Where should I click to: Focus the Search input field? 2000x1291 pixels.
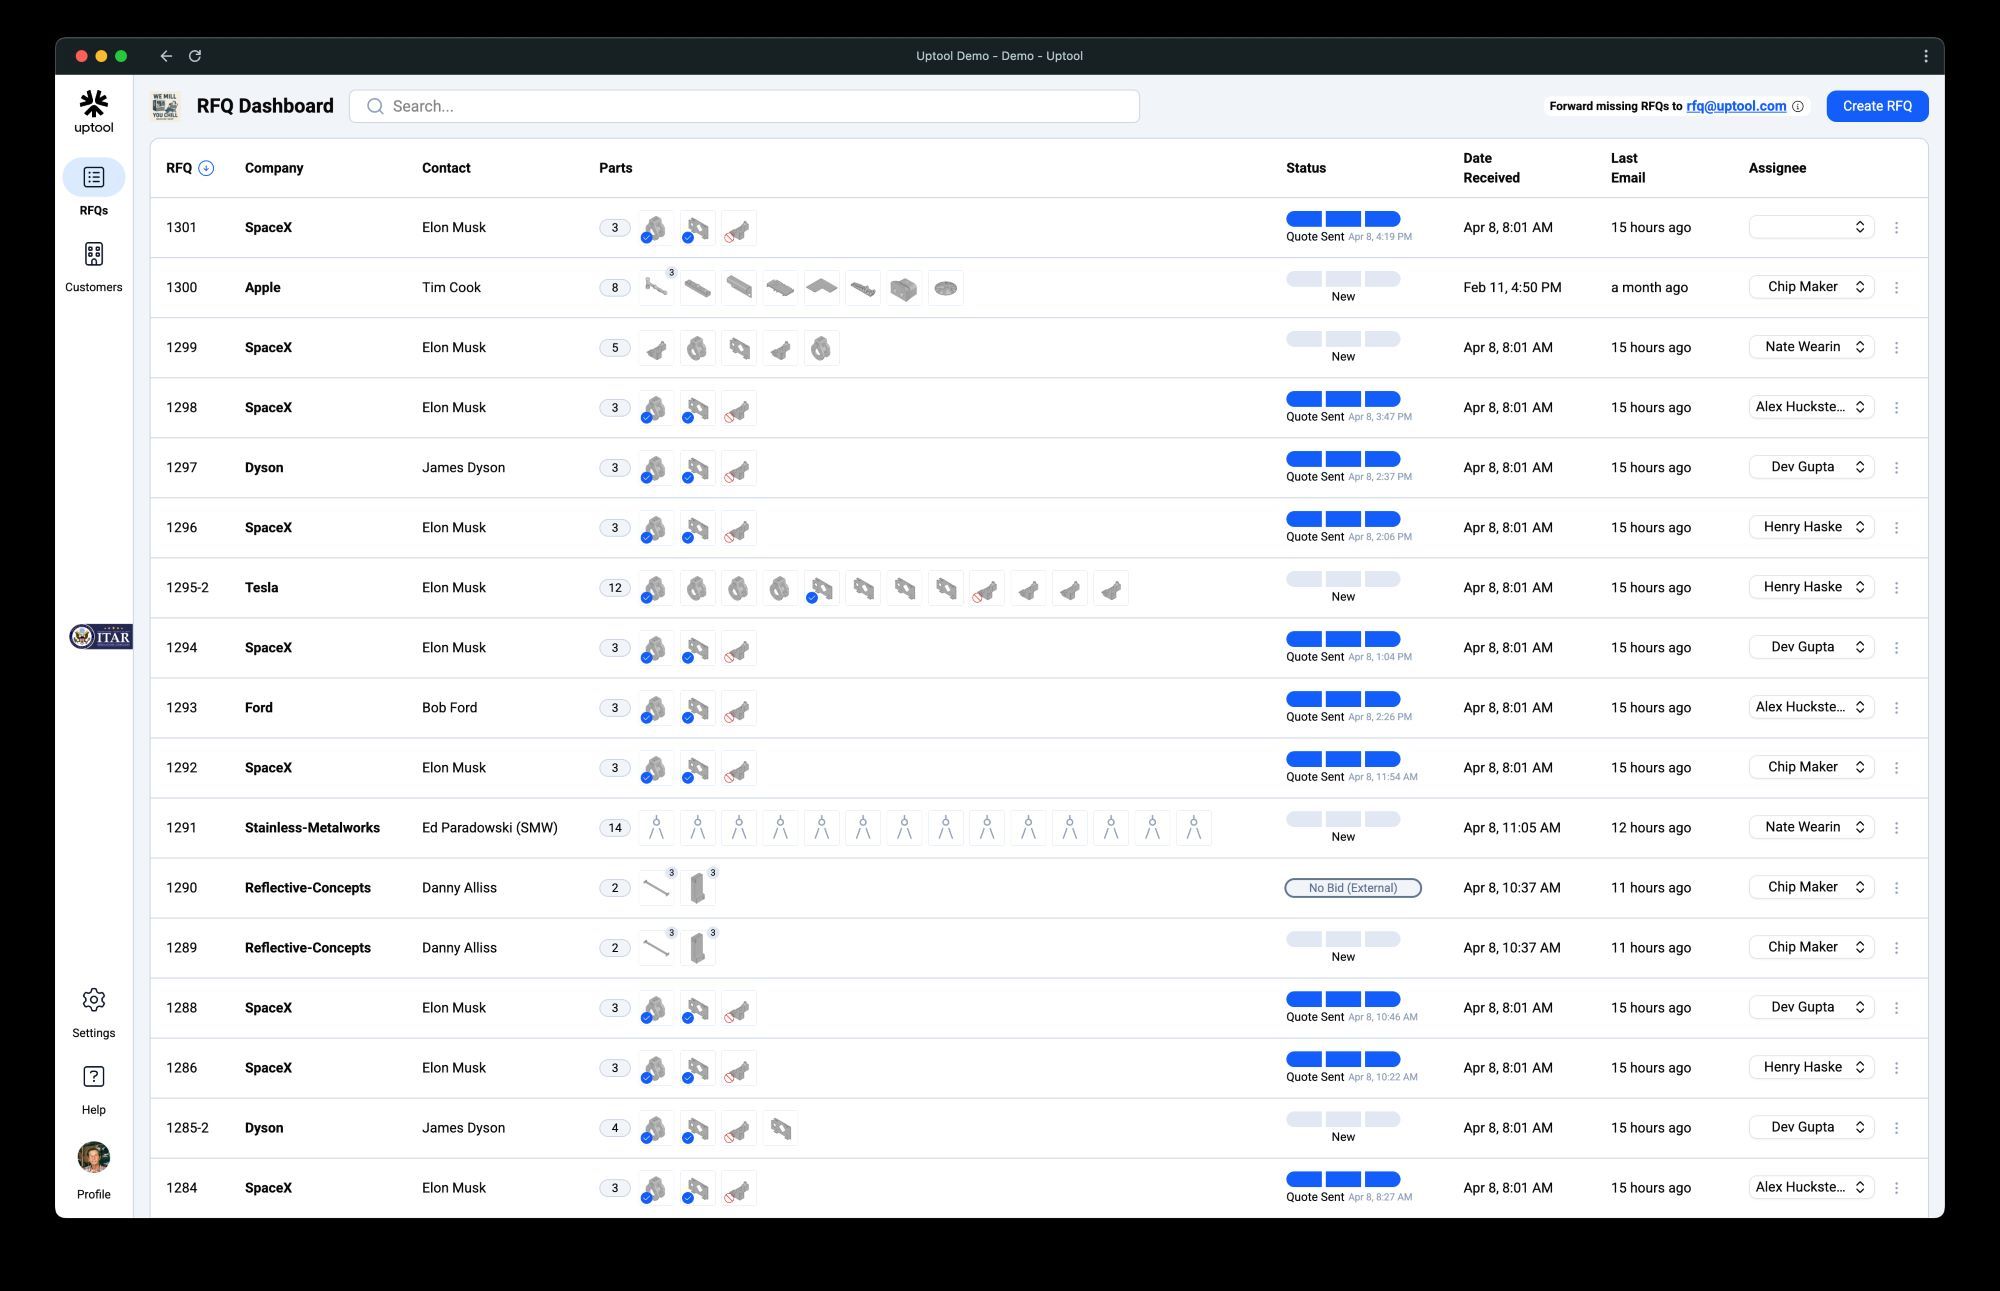click(x=744, y=106)
